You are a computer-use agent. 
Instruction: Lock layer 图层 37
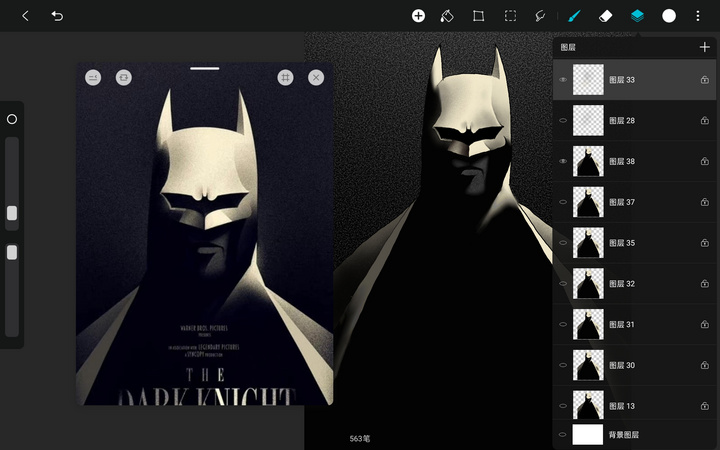(x=704, y=202)
